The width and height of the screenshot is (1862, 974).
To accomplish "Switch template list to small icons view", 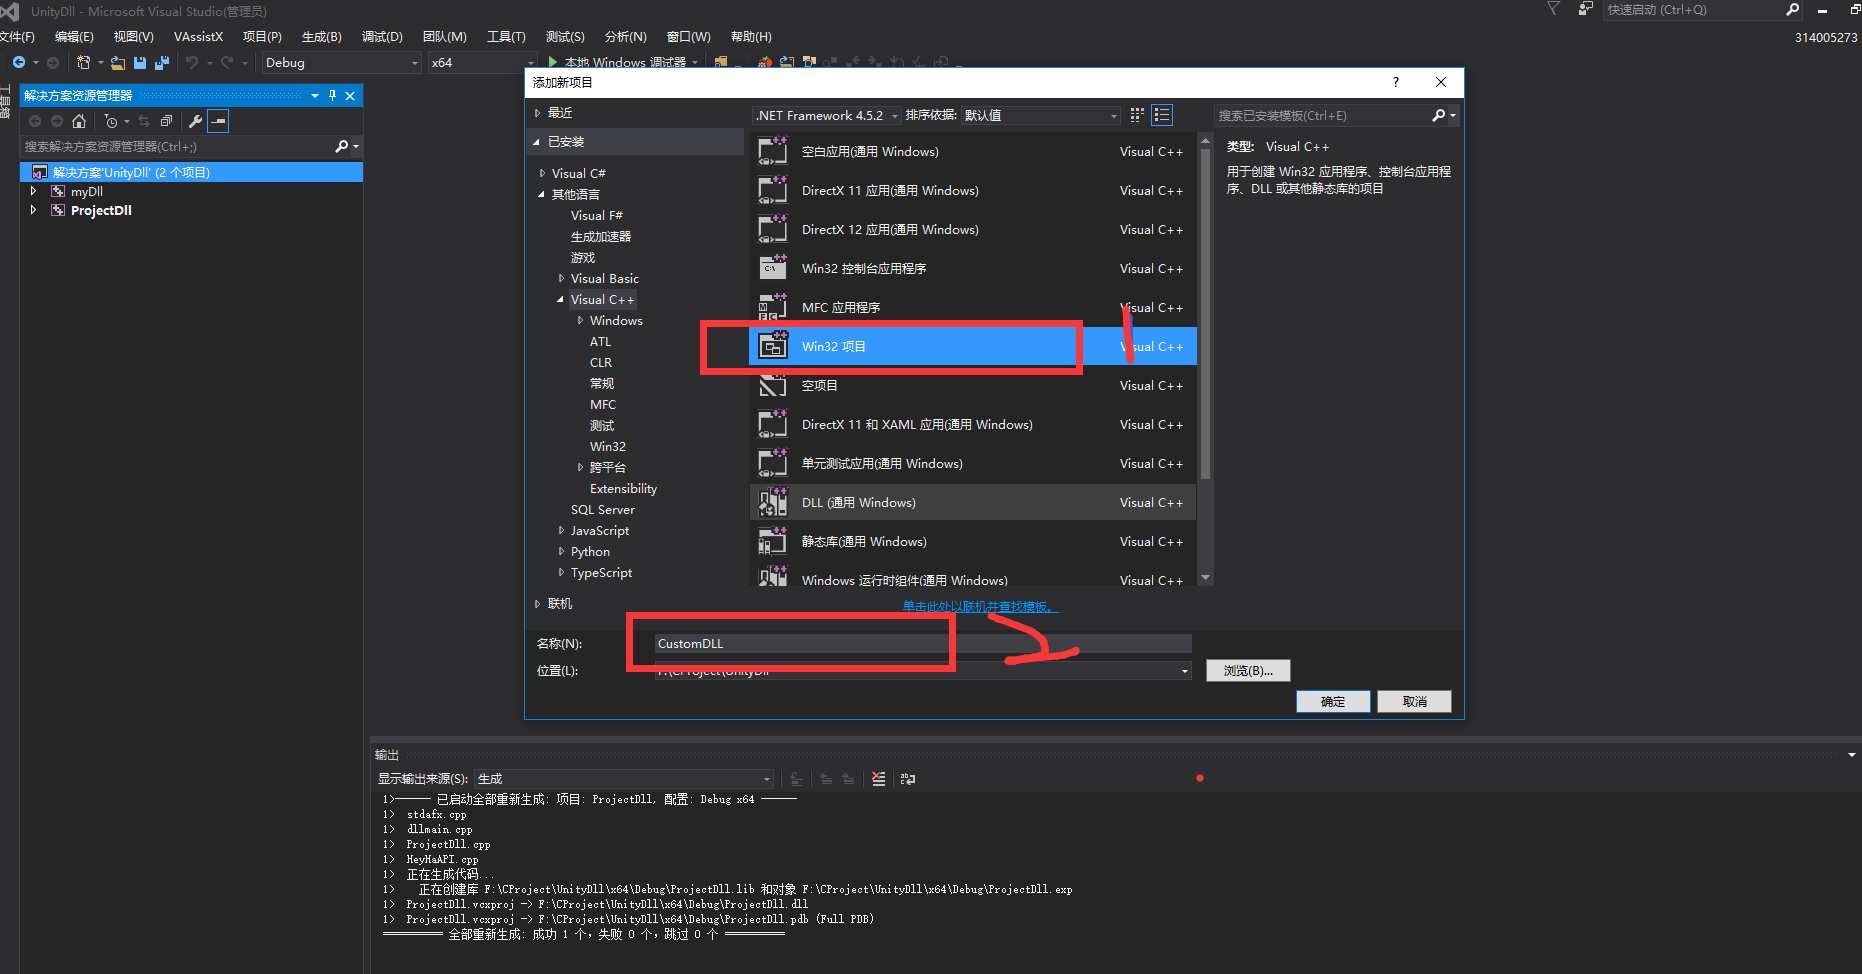I will (x=1137, y=115).
